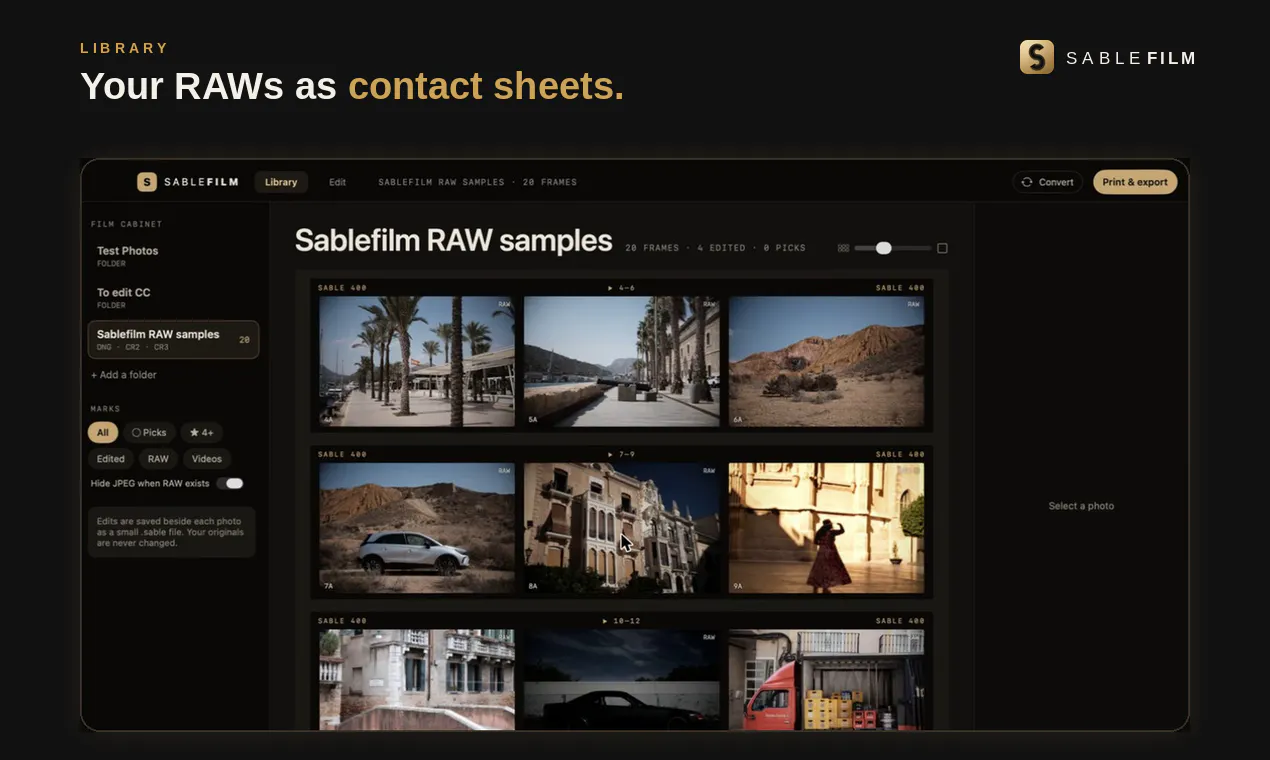
Task: Open the dark car silhouette photo
Action: coord(622,679)
